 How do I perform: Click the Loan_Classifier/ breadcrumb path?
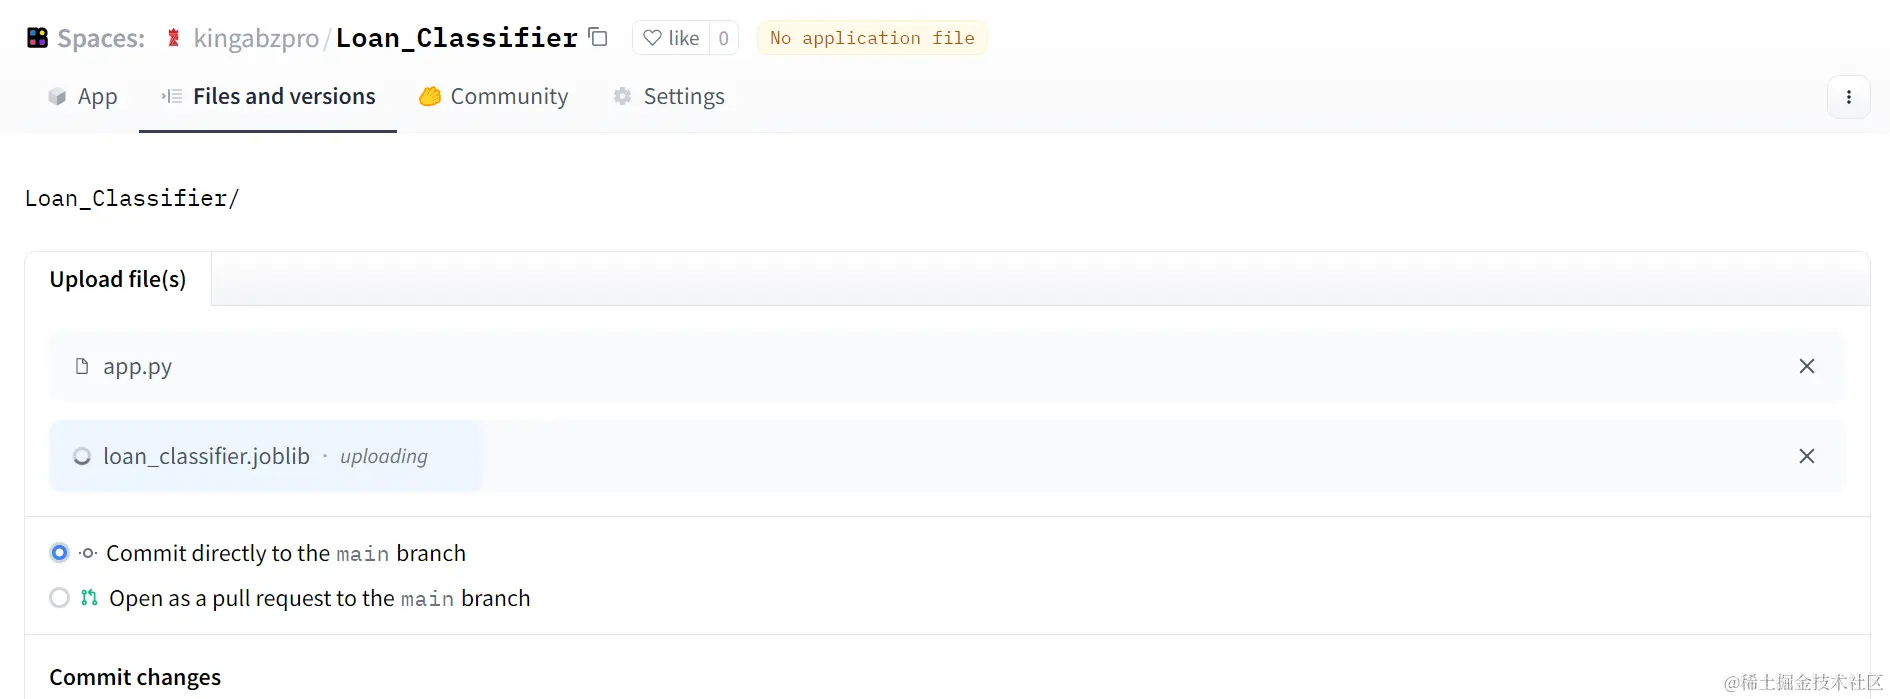tap(132, 198)
